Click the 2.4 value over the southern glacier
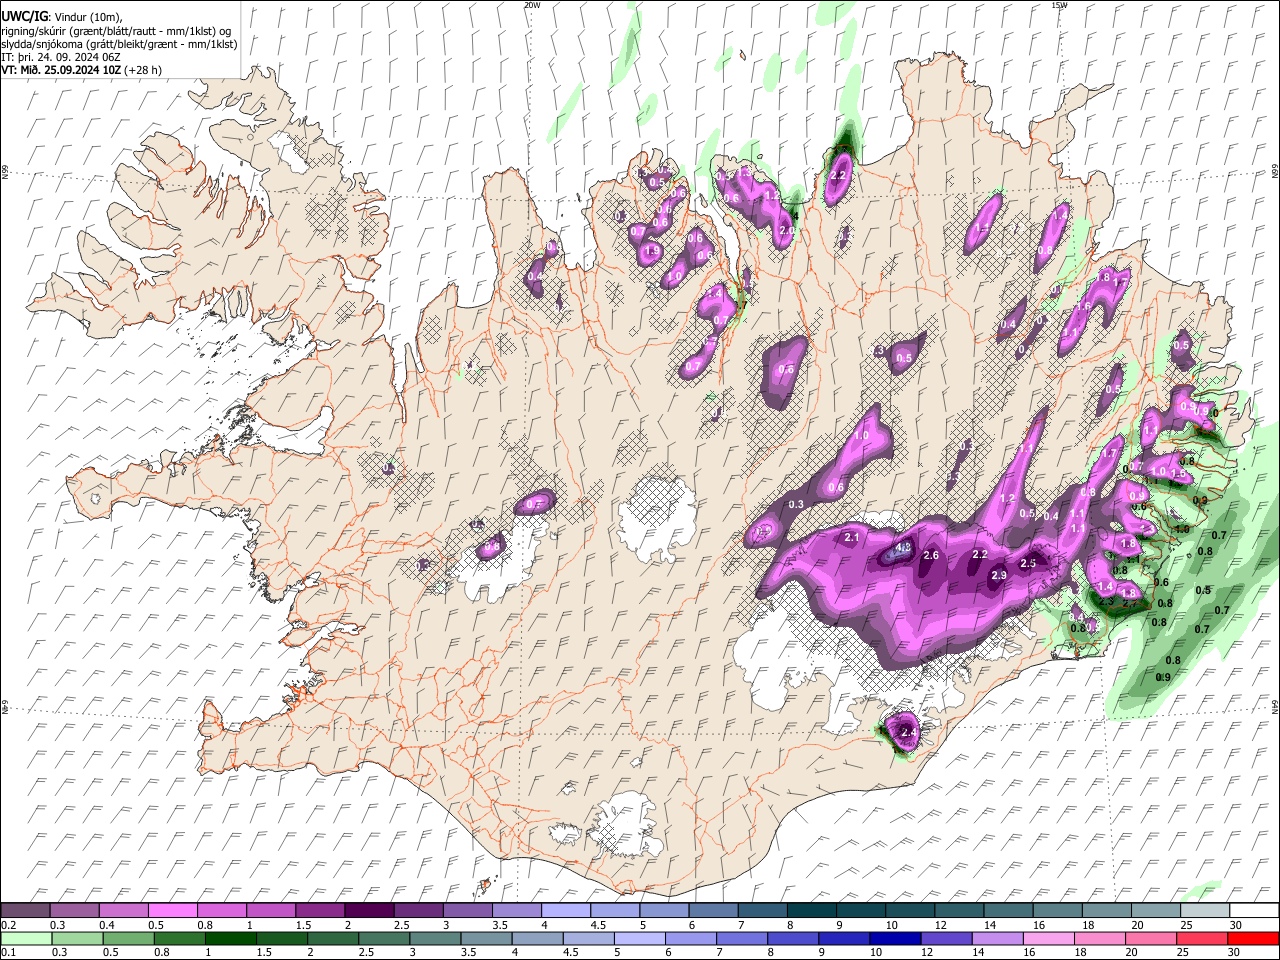This screenshot has width=1280, height=960. [x=908, y=733]
